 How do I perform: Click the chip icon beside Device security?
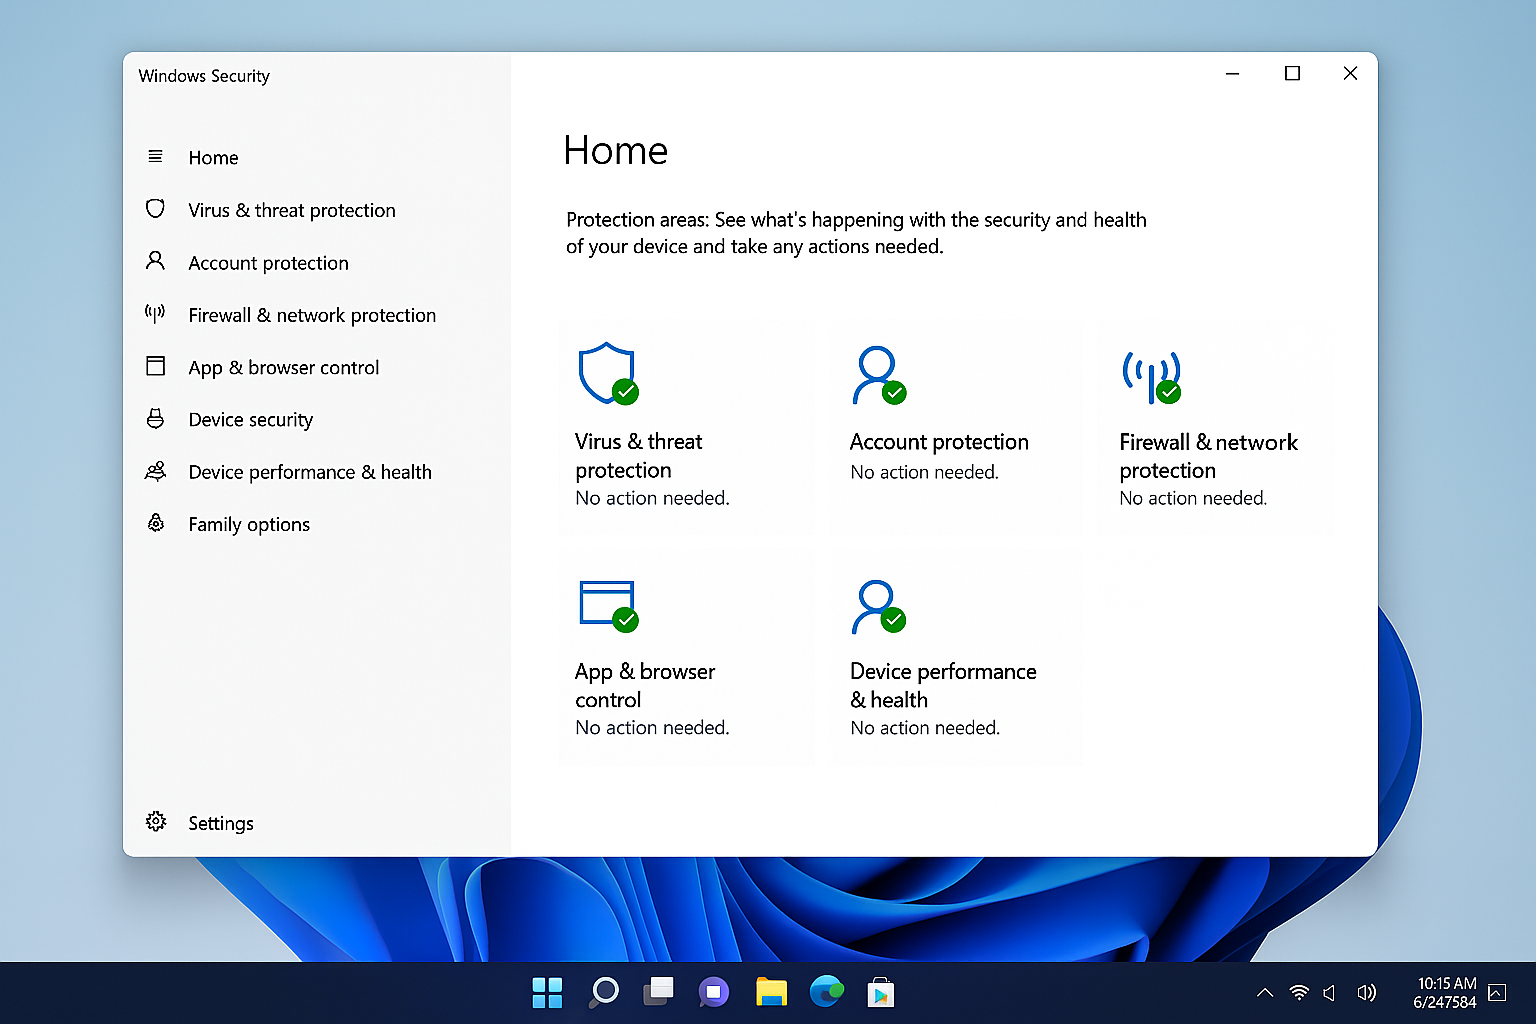(155, 418)
